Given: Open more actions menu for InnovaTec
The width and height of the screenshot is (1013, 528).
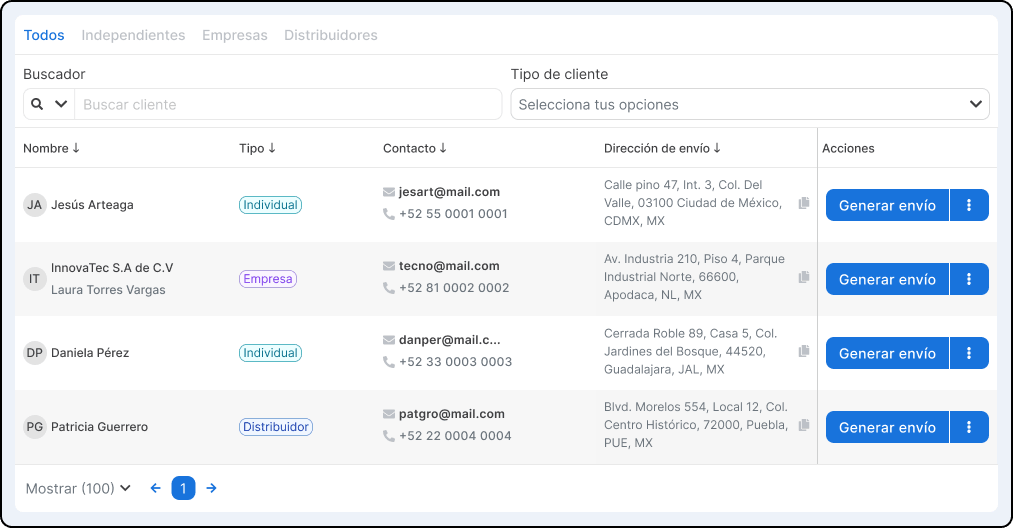Looking at the screenshot, I should point(969,279).
